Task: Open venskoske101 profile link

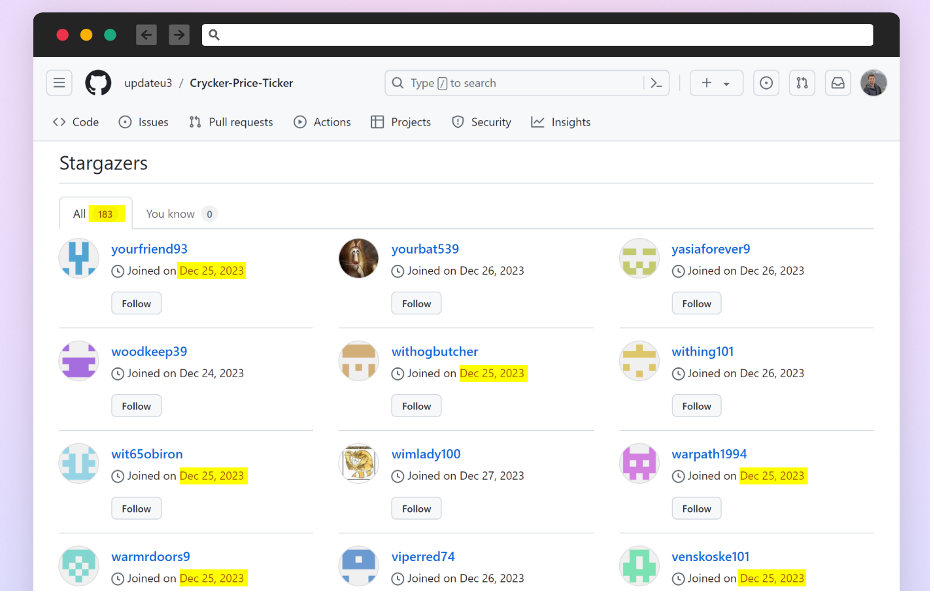Action: (x=710, y=556)
